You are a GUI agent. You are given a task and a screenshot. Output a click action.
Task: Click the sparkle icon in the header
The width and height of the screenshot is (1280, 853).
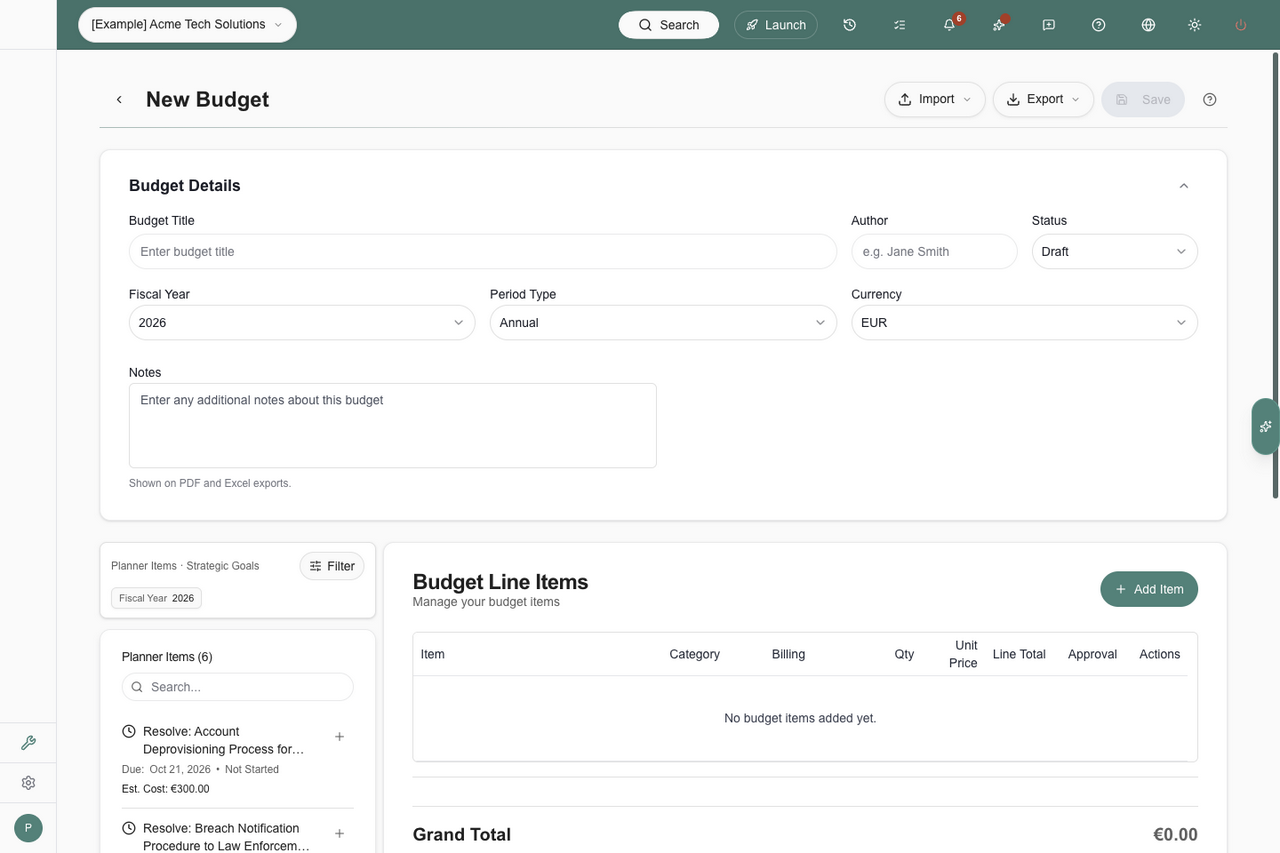(x=999, y=25)
